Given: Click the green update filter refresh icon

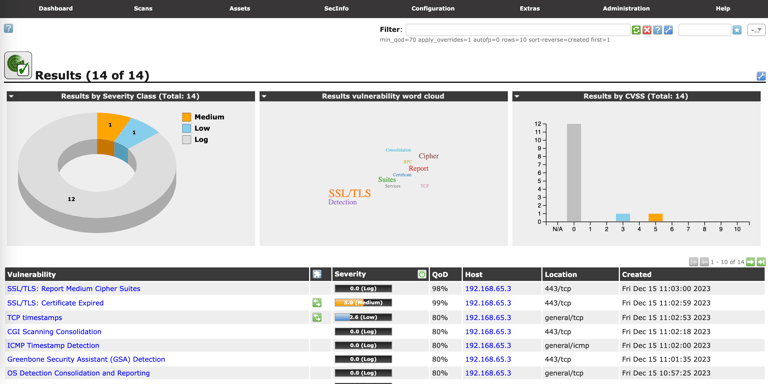Looking at the screenshot, I should (636, 30).
